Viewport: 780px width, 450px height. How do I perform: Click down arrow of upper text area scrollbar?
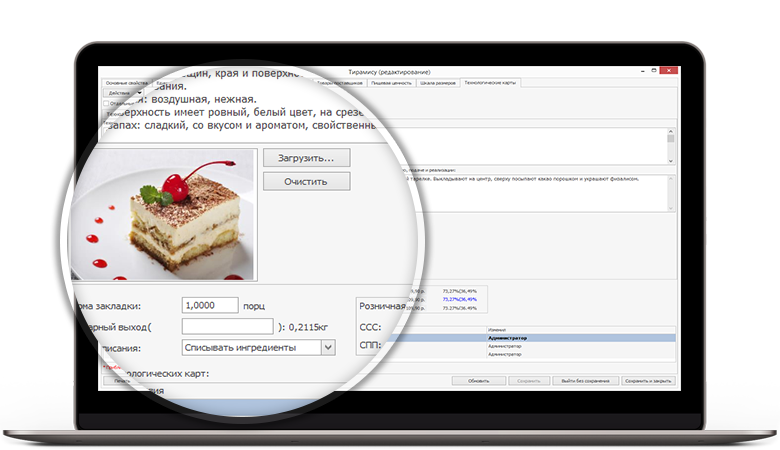[671, 161]
